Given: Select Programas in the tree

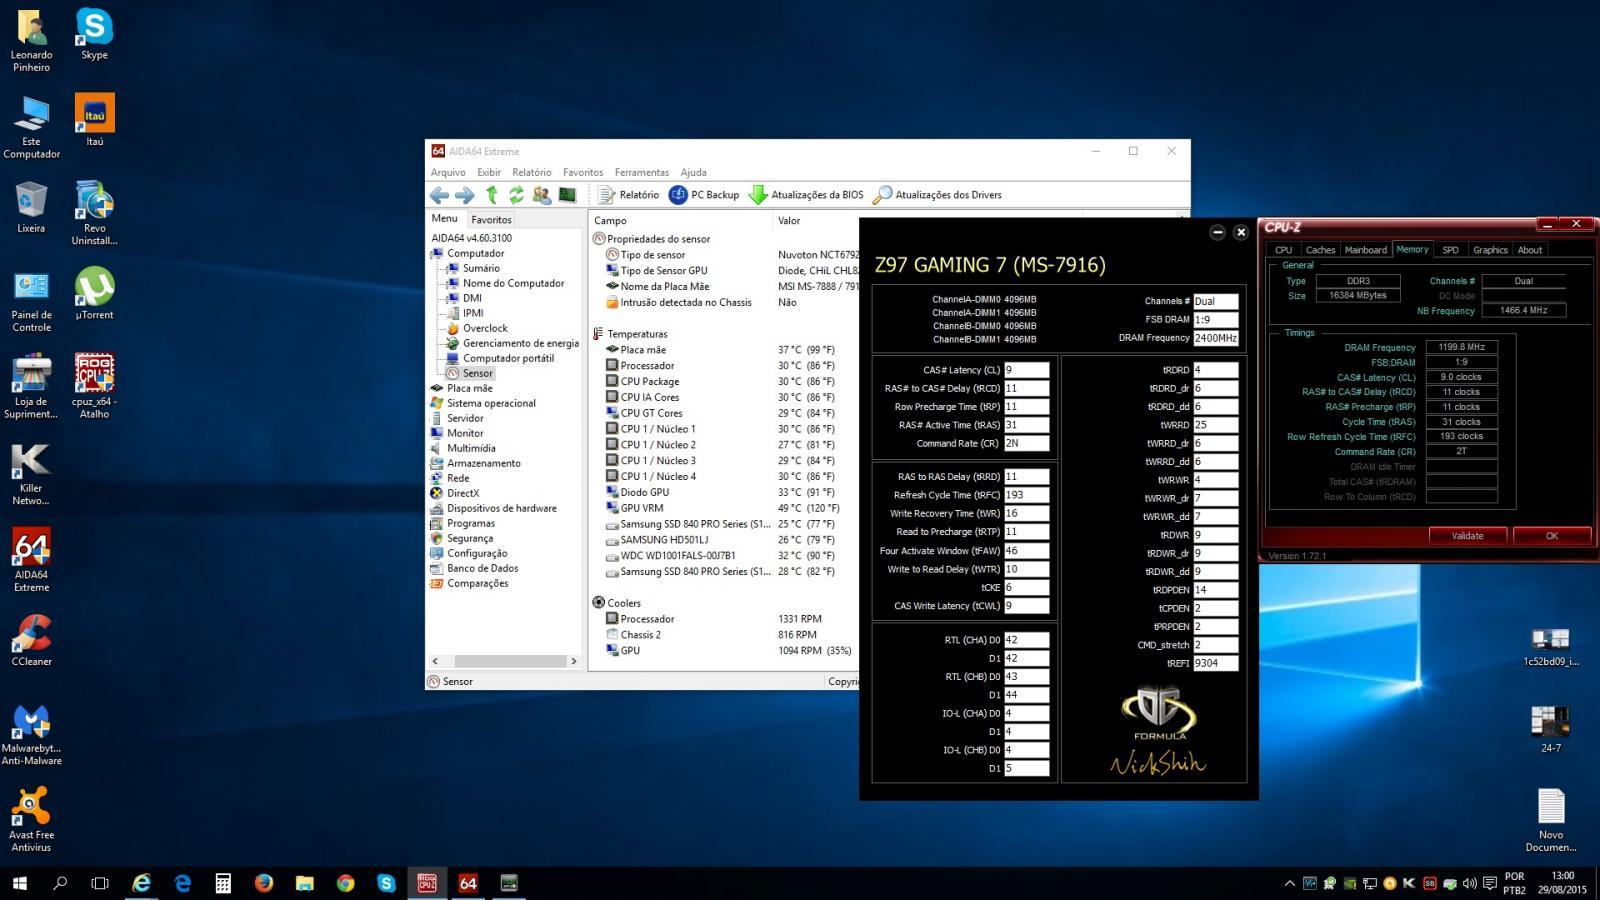Looking at the screenshot, I should [x=471, y=523].
